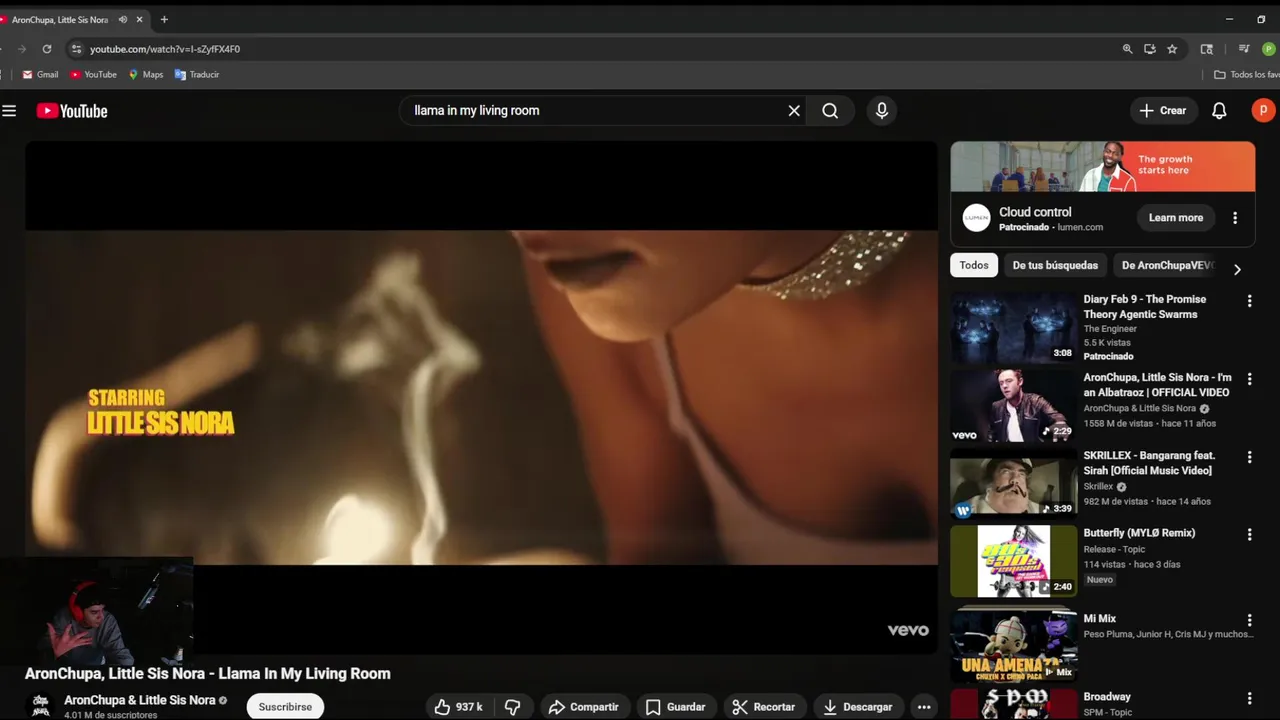
Task: Open media controls in browser toolbar
Action: tap(1244, 49)
